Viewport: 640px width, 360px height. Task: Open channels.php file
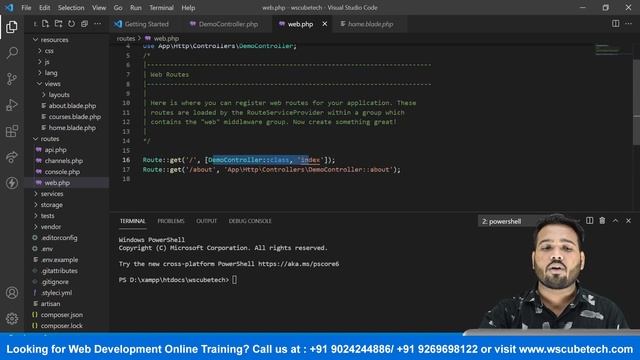[x=64, y=161]
